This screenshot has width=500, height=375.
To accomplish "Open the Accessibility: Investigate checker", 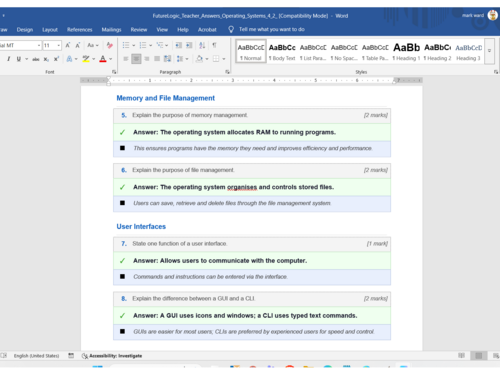I will (112, 356).
